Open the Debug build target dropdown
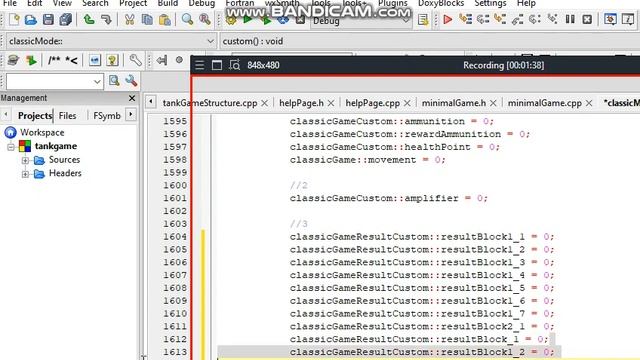This screenshot has height=360, width=640. pyautogui.click(x=361, y=20)
